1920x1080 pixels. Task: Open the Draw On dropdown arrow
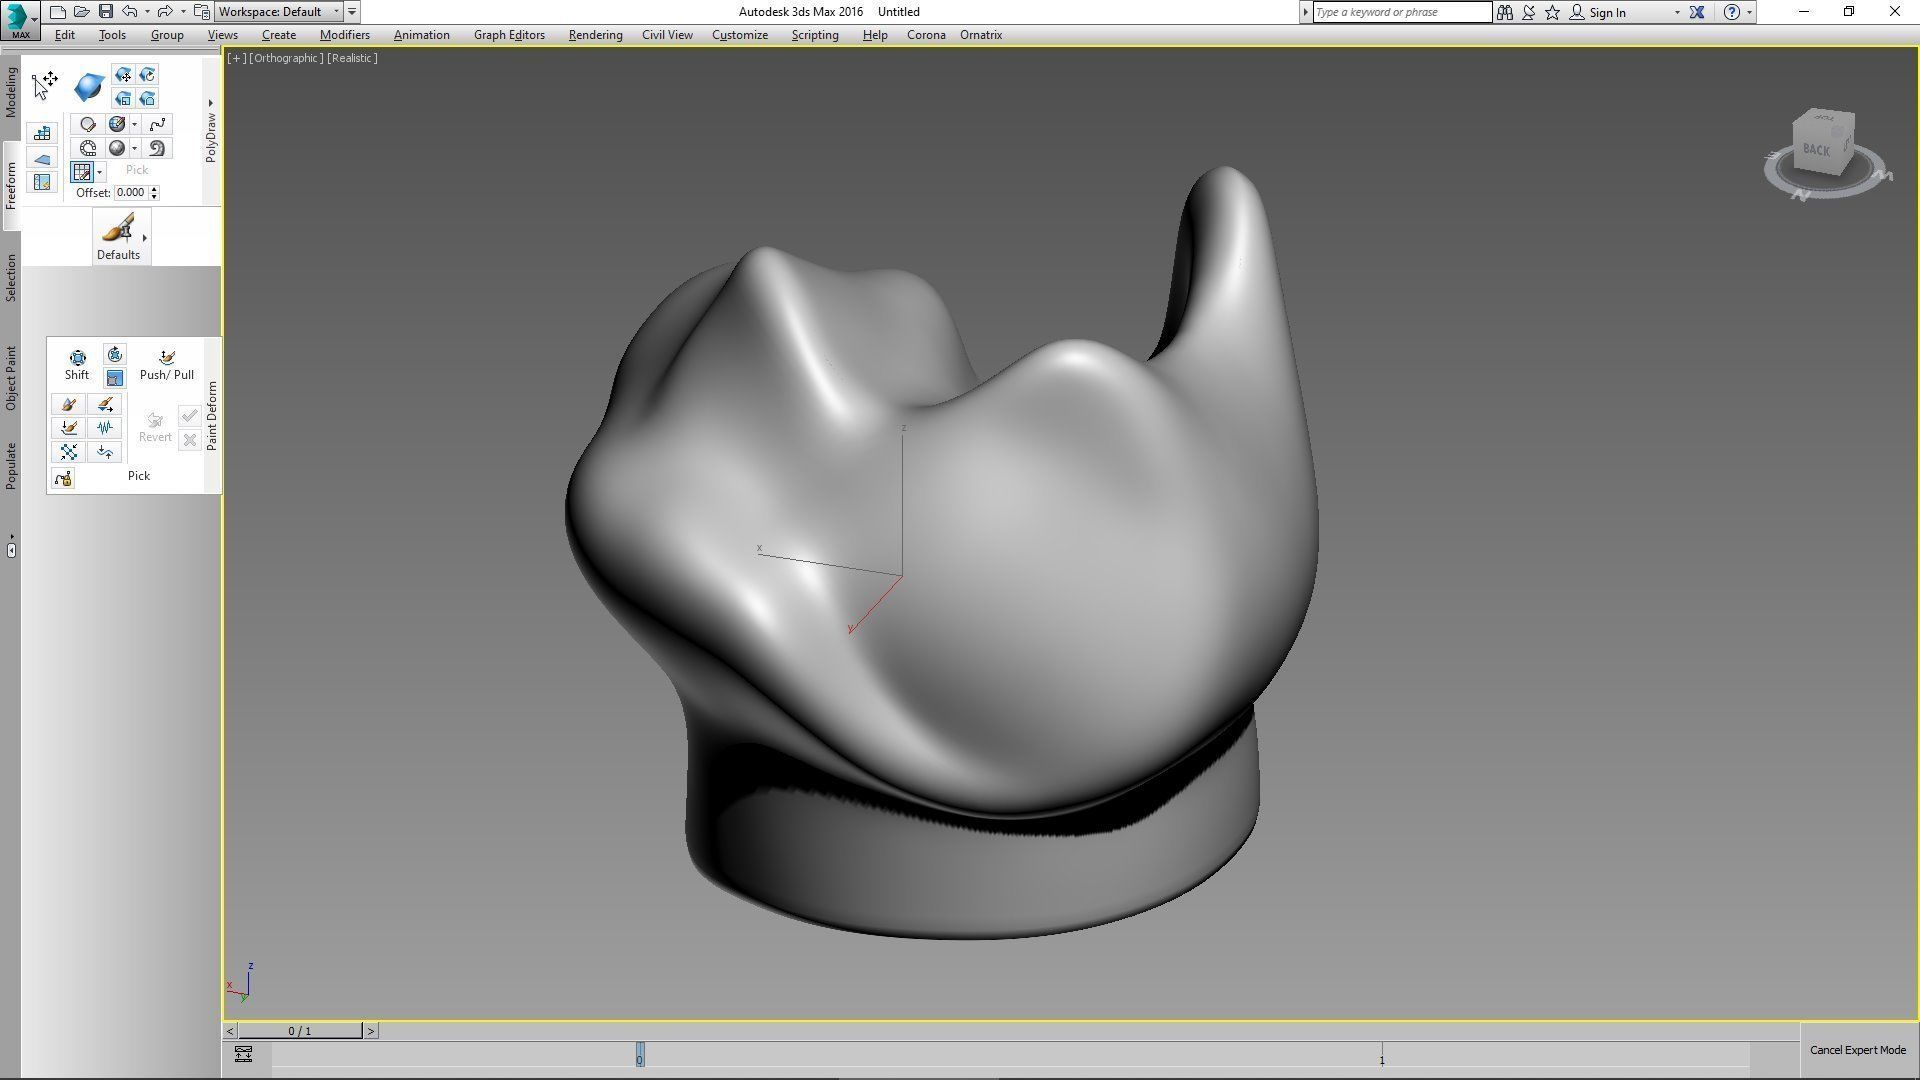point(100,173)
